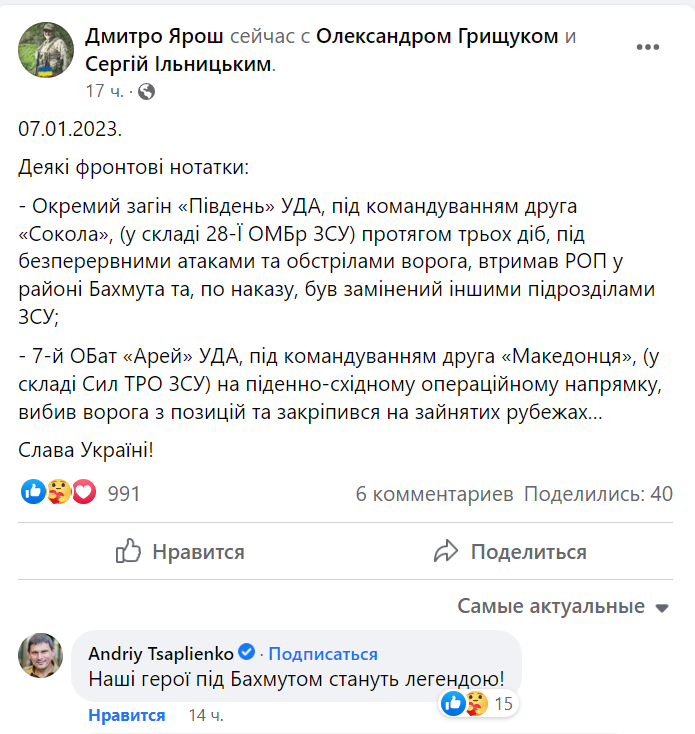Viewport: 695px width, 734px height.
Task: Open the comment's 15 reactions badge
Action: click(x=478, y=704)
